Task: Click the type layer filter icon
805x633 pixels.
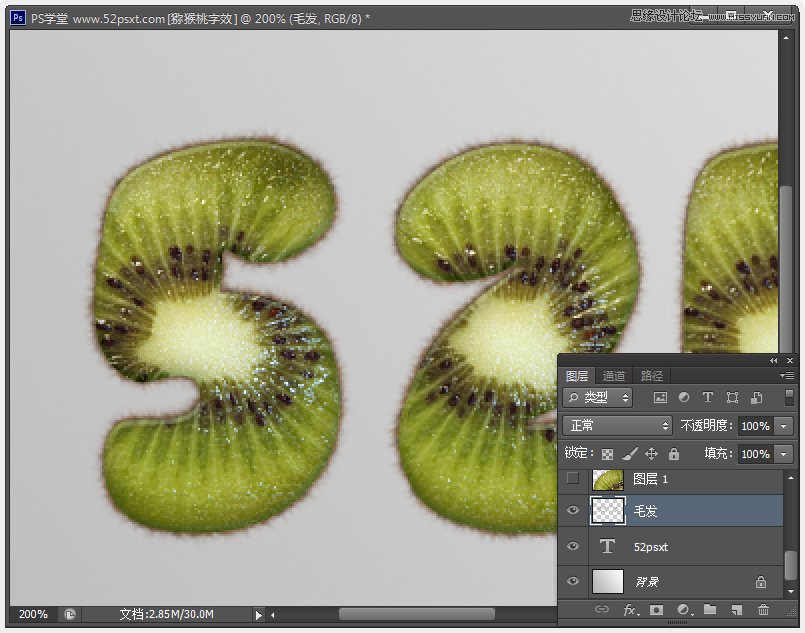Action: coord(708,398)
